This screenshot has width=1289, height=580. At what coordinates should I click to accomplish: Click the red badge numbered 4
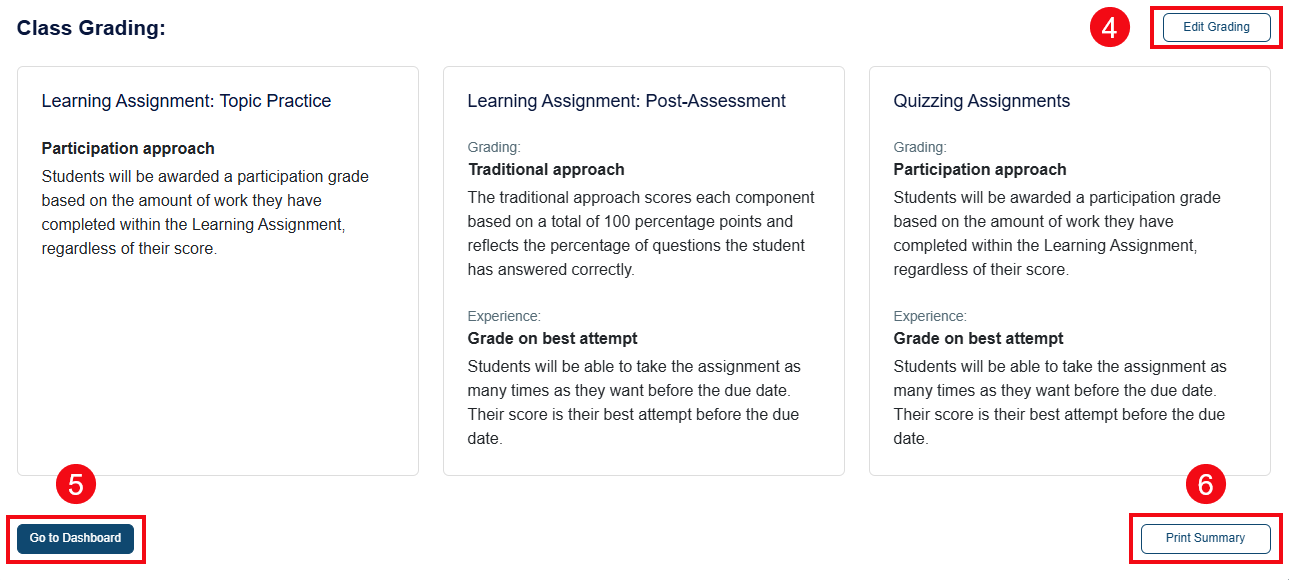click(1109, 26)
